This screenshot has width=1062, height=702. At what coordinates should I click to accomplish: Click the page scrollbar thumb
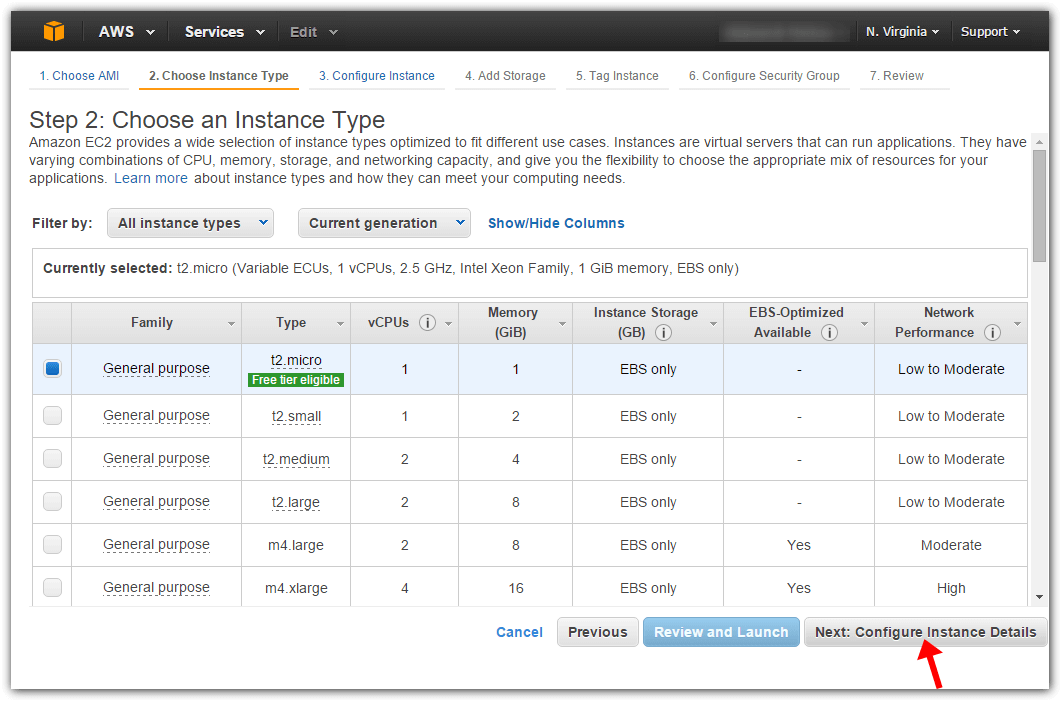click(1039, 206)
